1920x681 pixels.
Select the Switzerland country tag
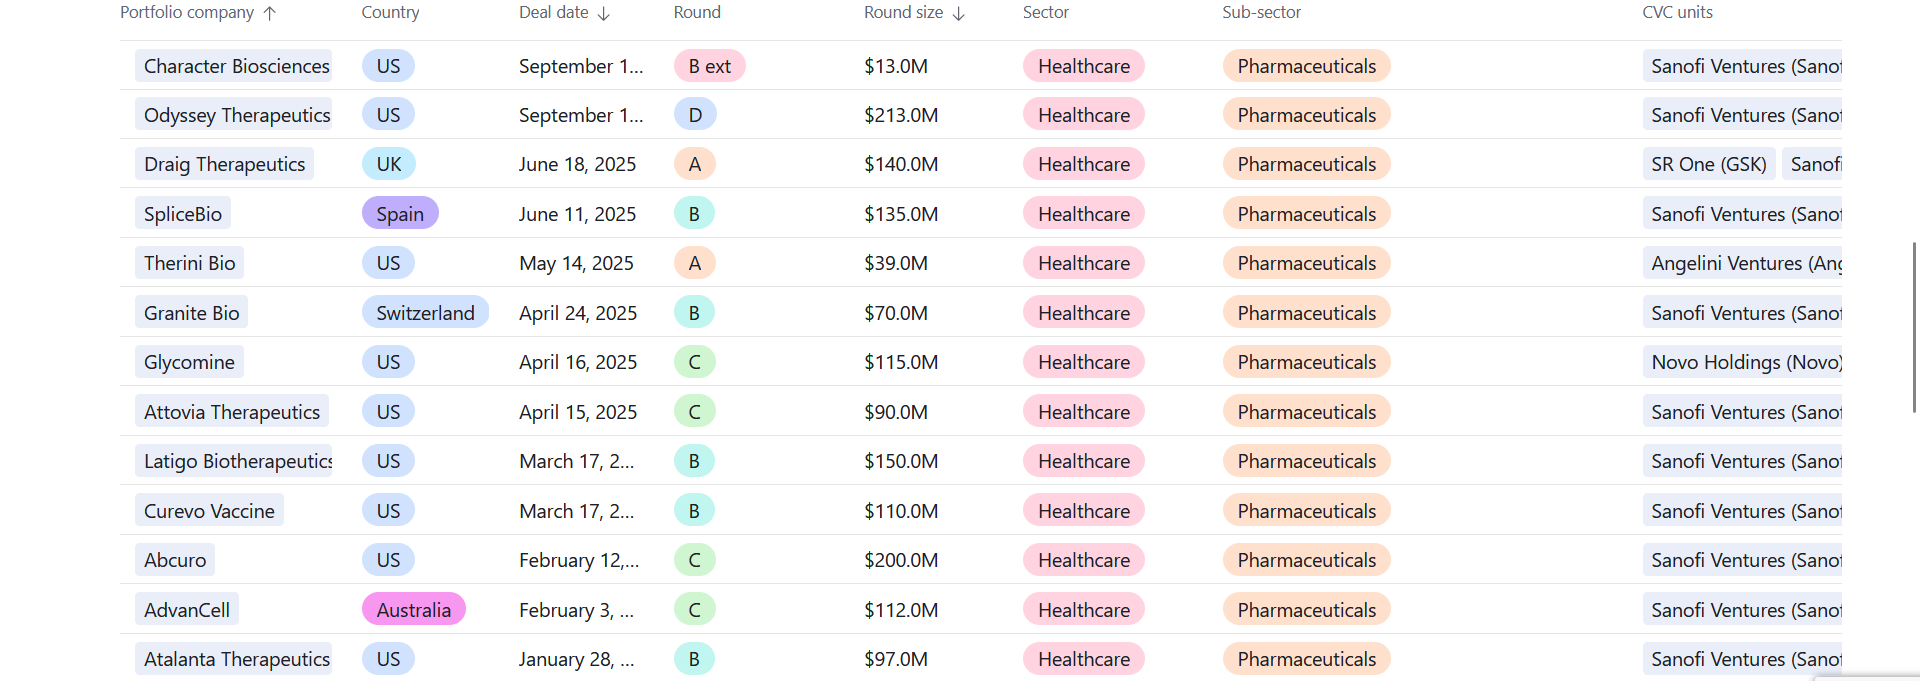click(425, 313)
